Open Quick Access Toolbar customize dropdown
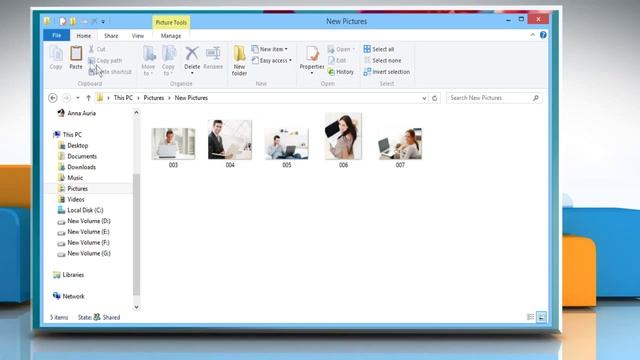The image size is (640, 360). tap(103, 21)
